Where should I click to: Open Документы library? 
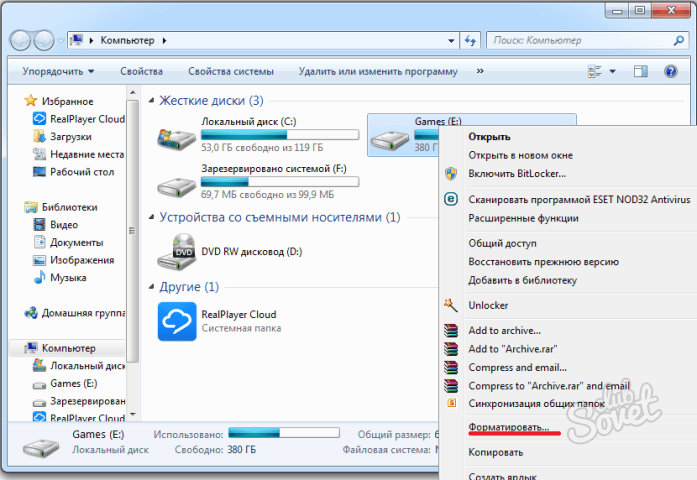tap(68, 242)
